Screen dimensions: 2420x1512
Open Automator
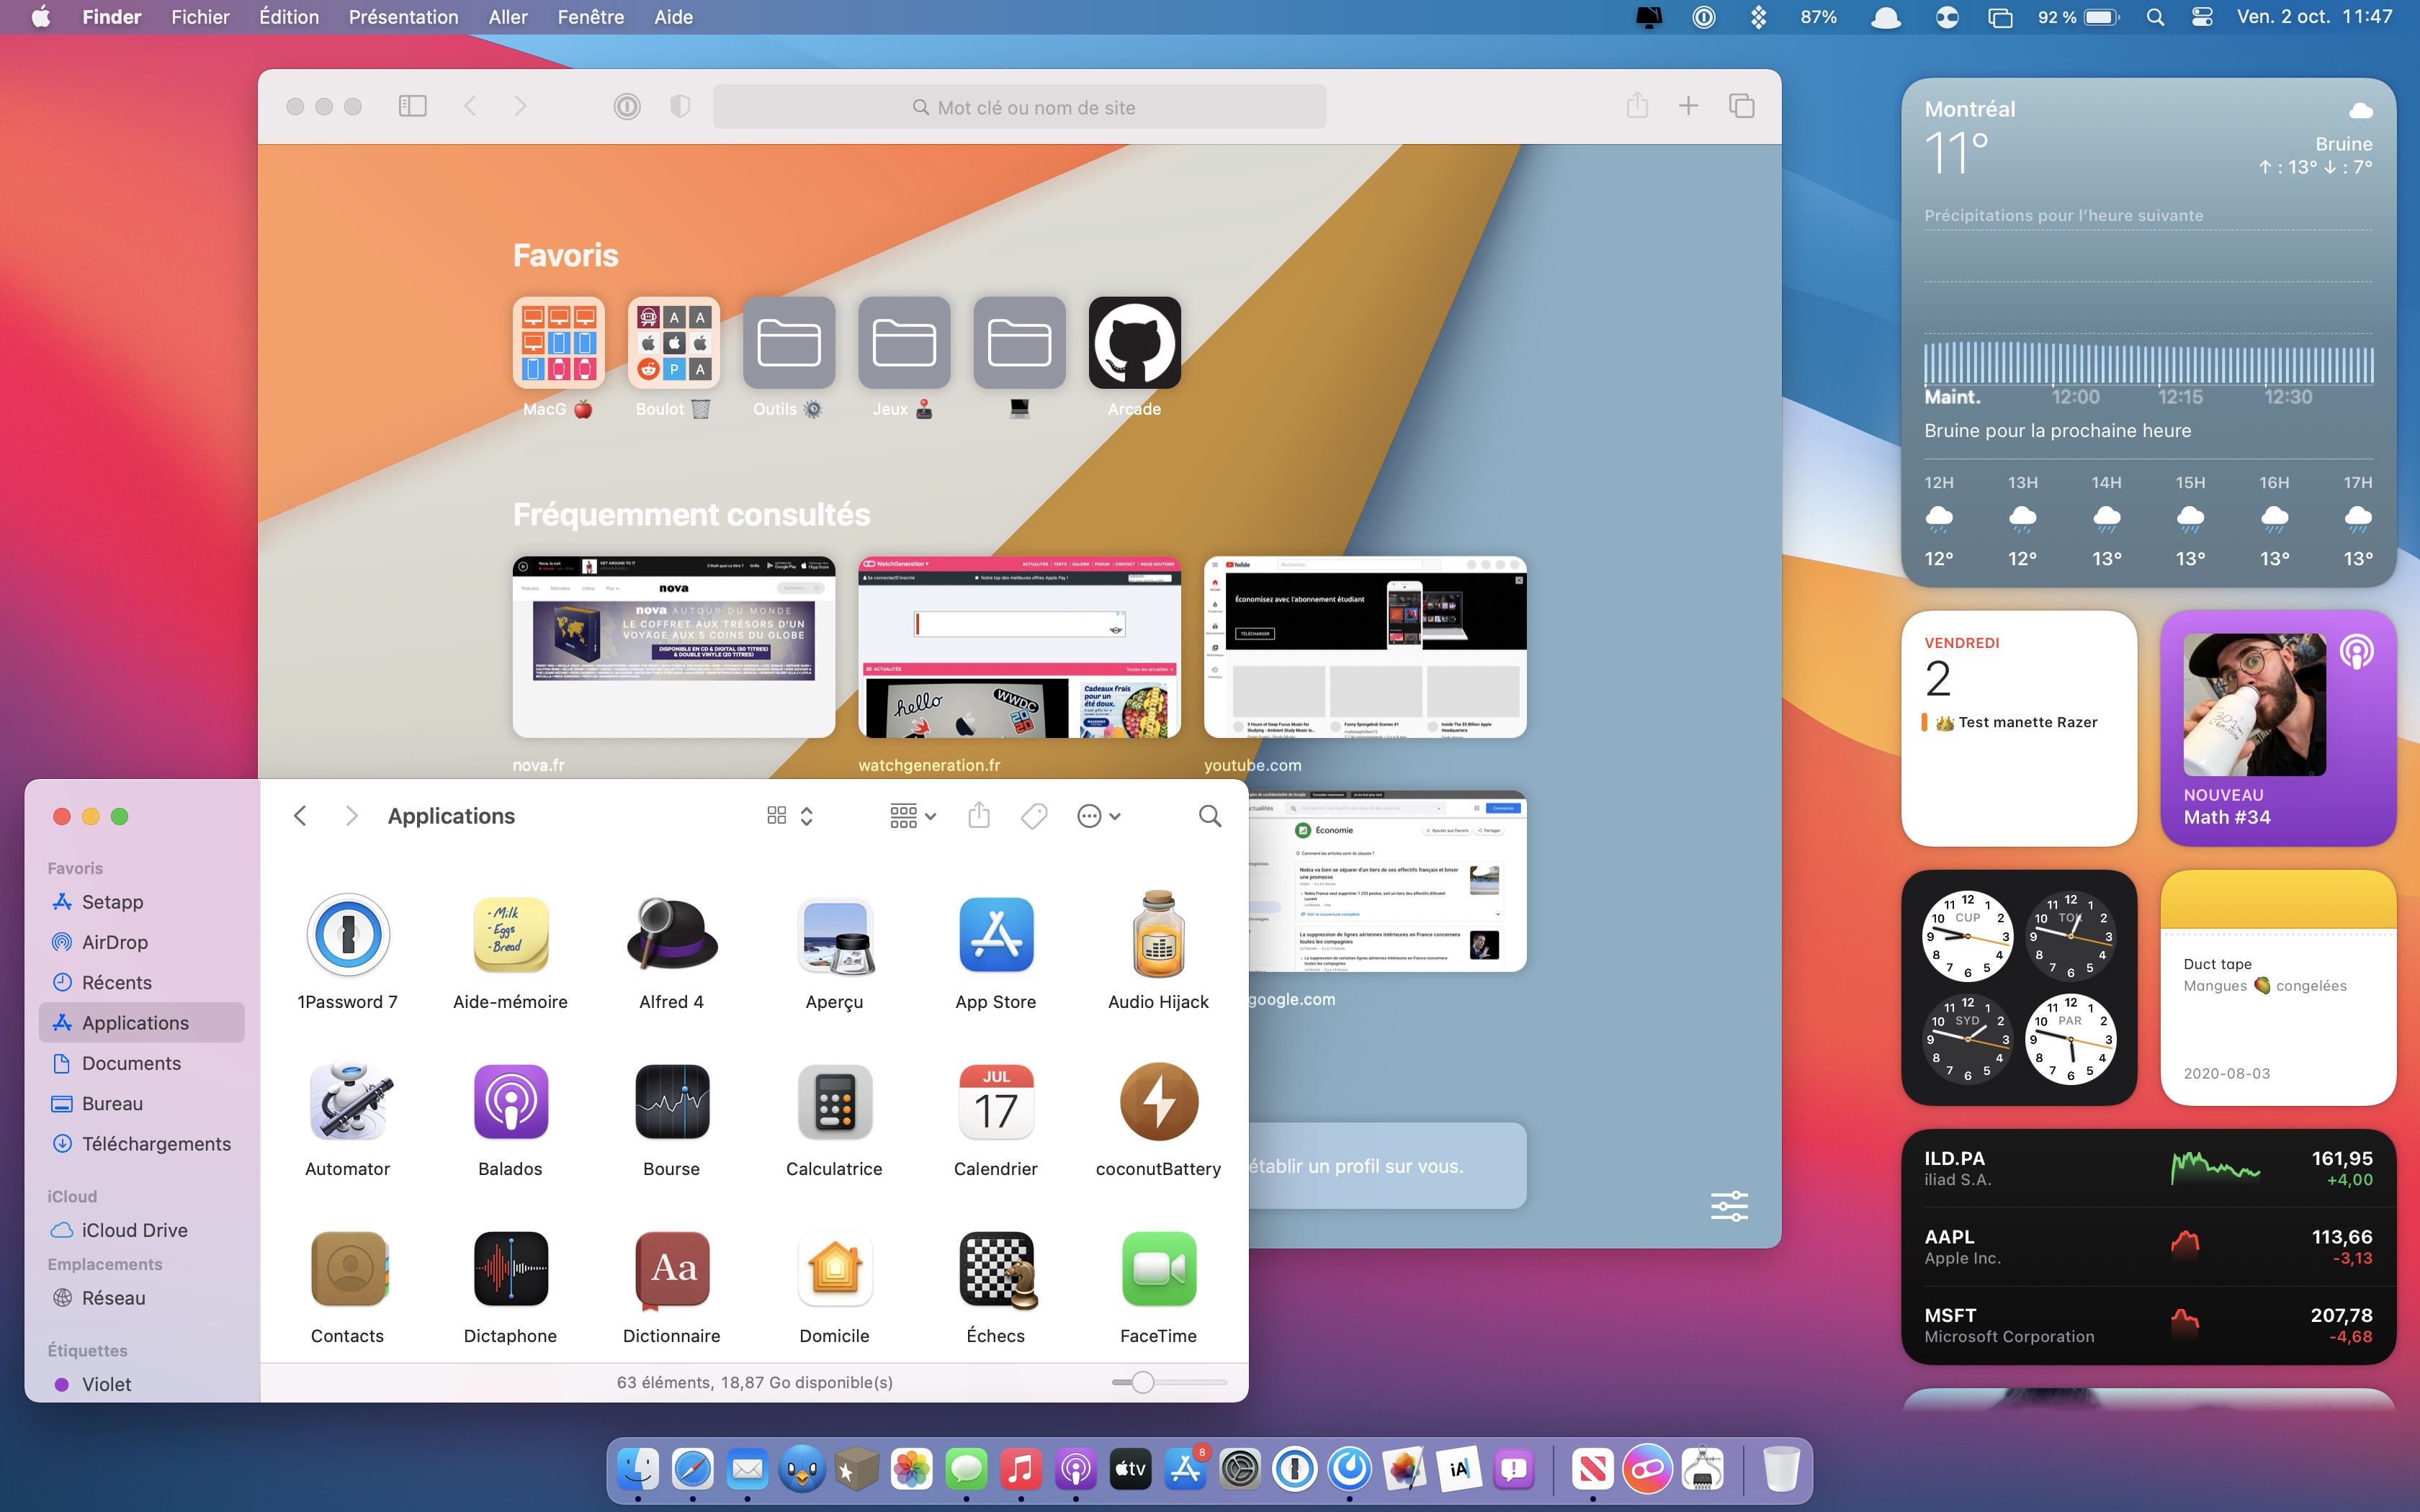tap(348, 1102)
